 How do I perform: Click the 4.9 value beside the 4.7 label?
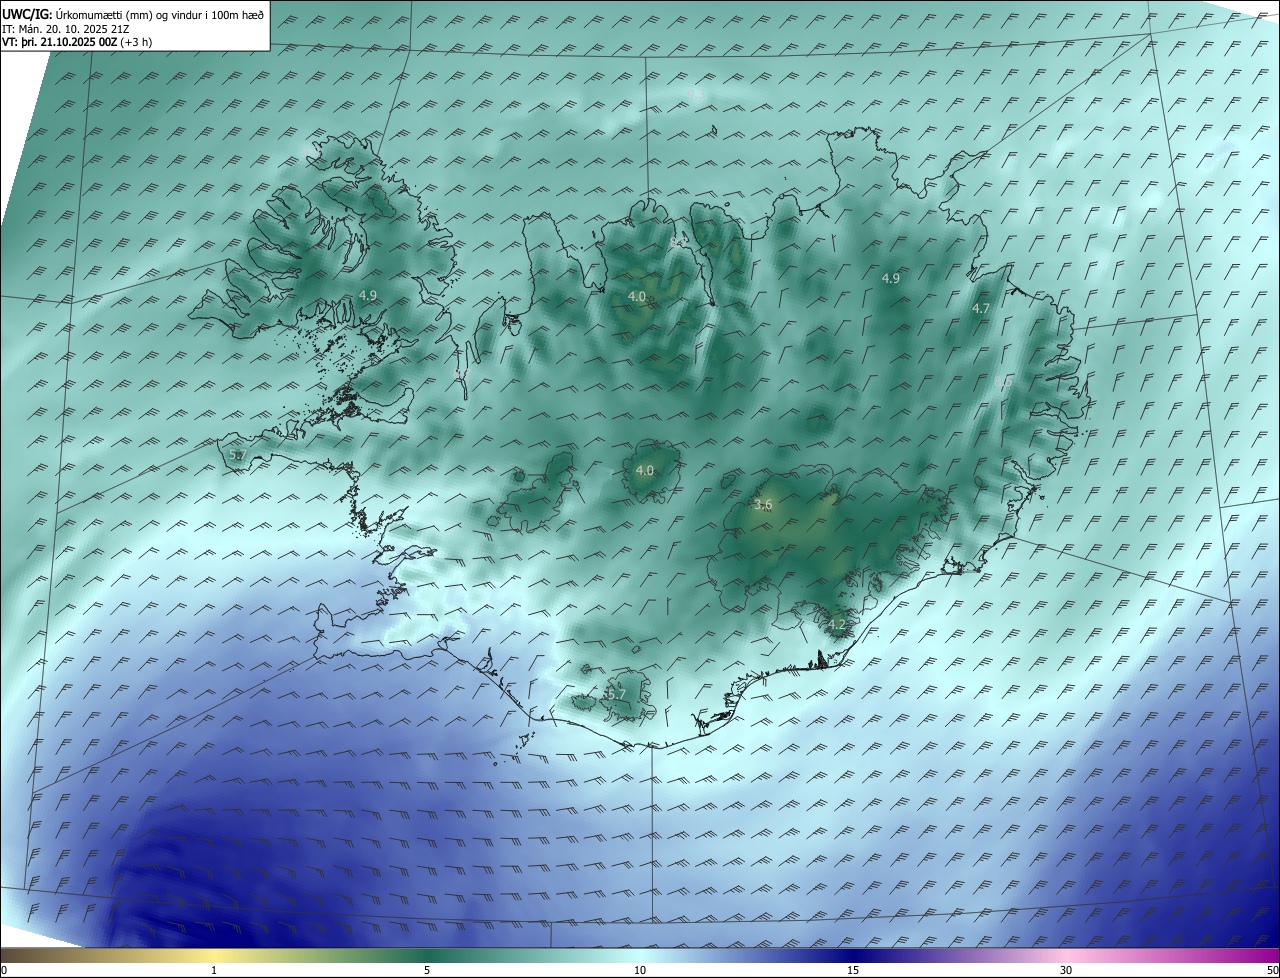[x=891, y=278]
